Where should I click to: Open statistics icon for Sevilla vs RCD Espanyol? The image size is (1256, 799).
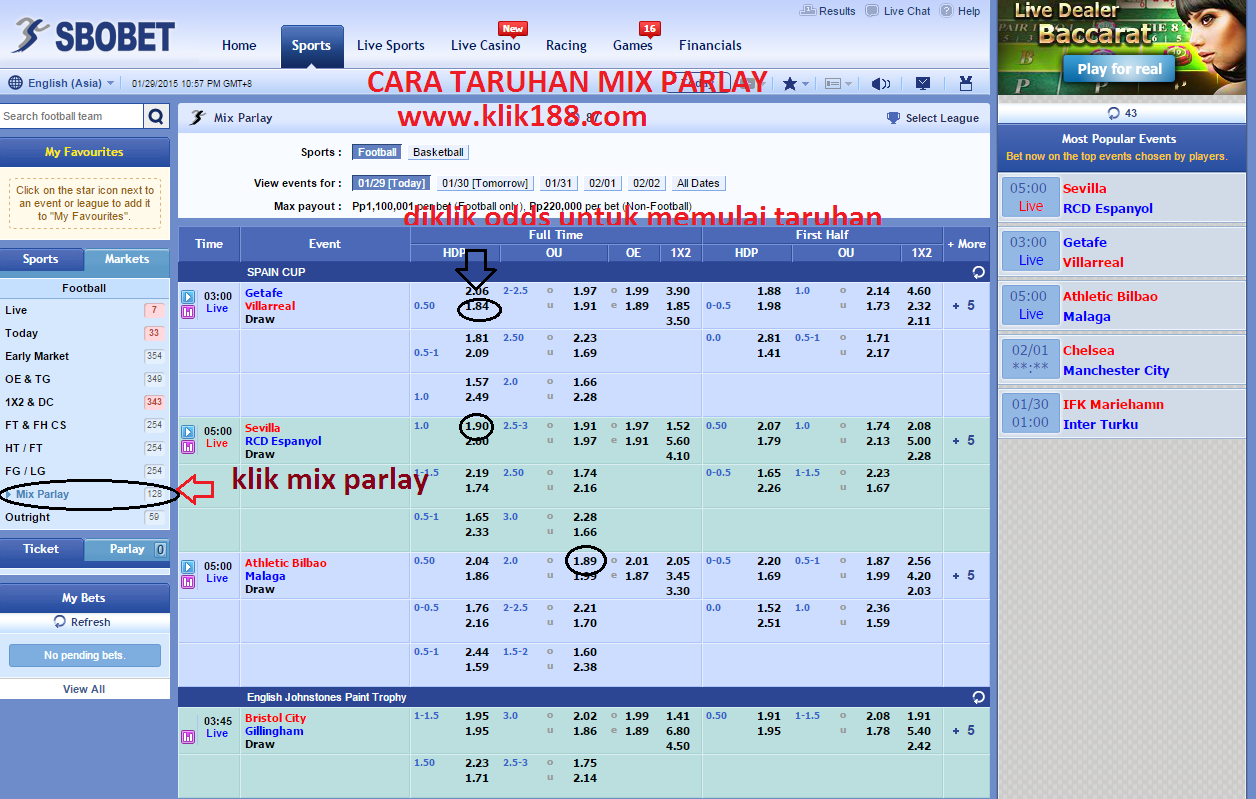(x=188, y=447)
